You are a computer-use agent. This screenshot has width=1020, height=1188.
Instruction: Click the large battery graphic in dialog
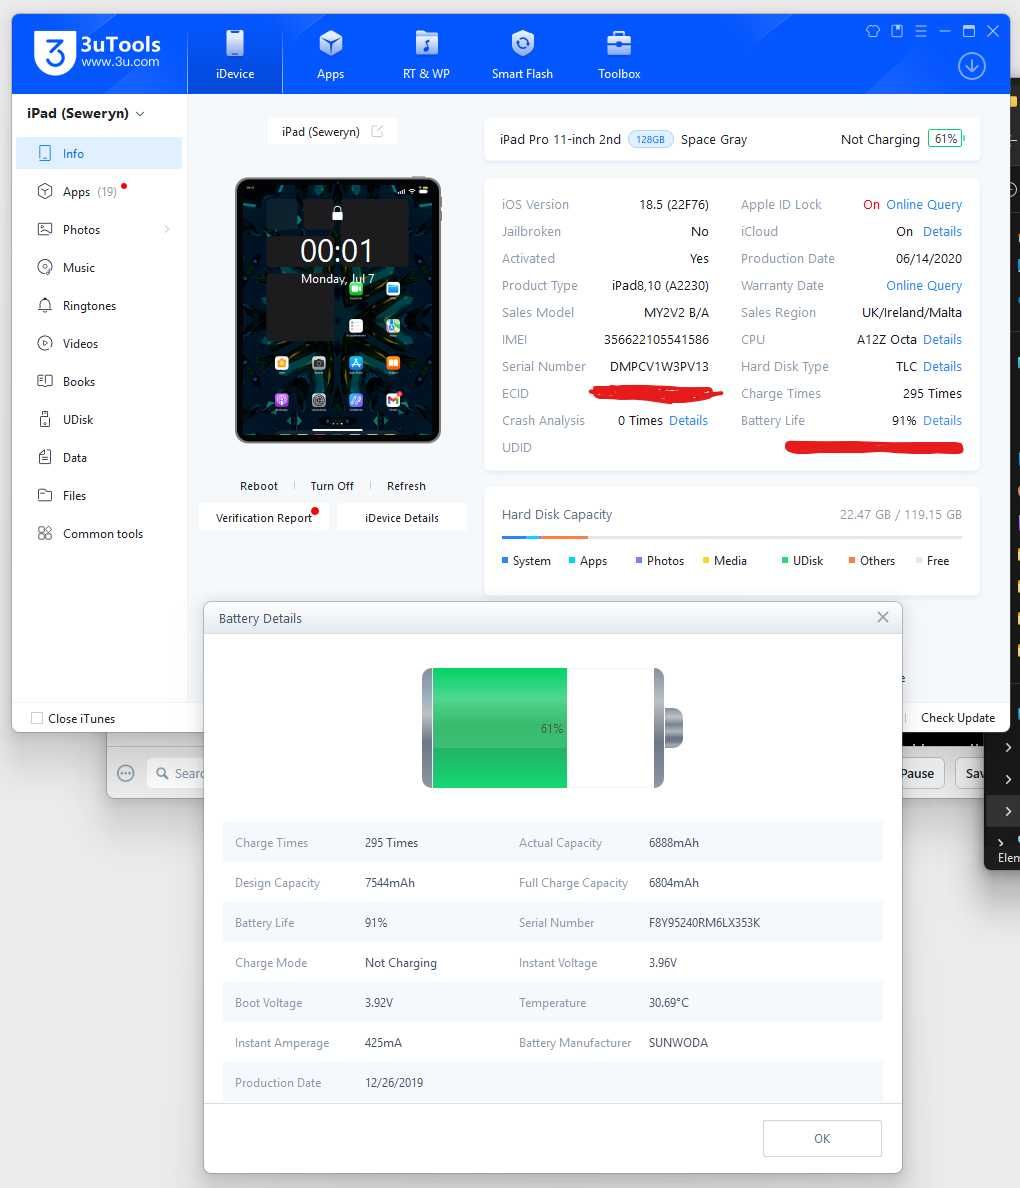click(552, 728)
